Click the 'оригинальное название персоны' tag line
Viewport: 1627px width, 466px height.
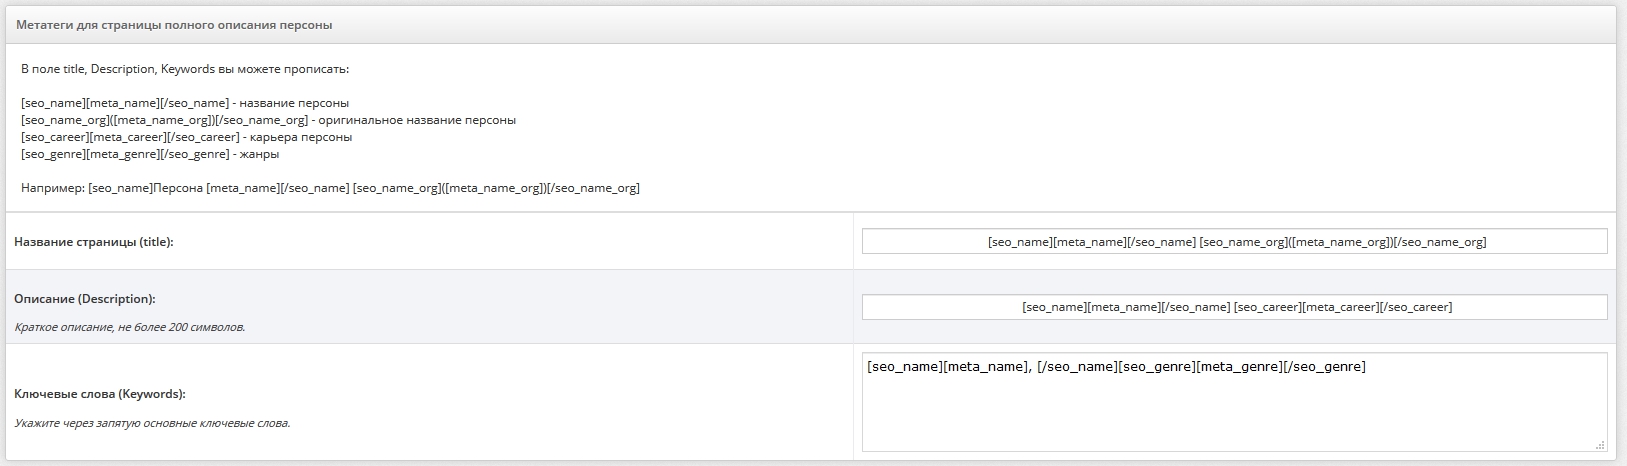point(268,120)
